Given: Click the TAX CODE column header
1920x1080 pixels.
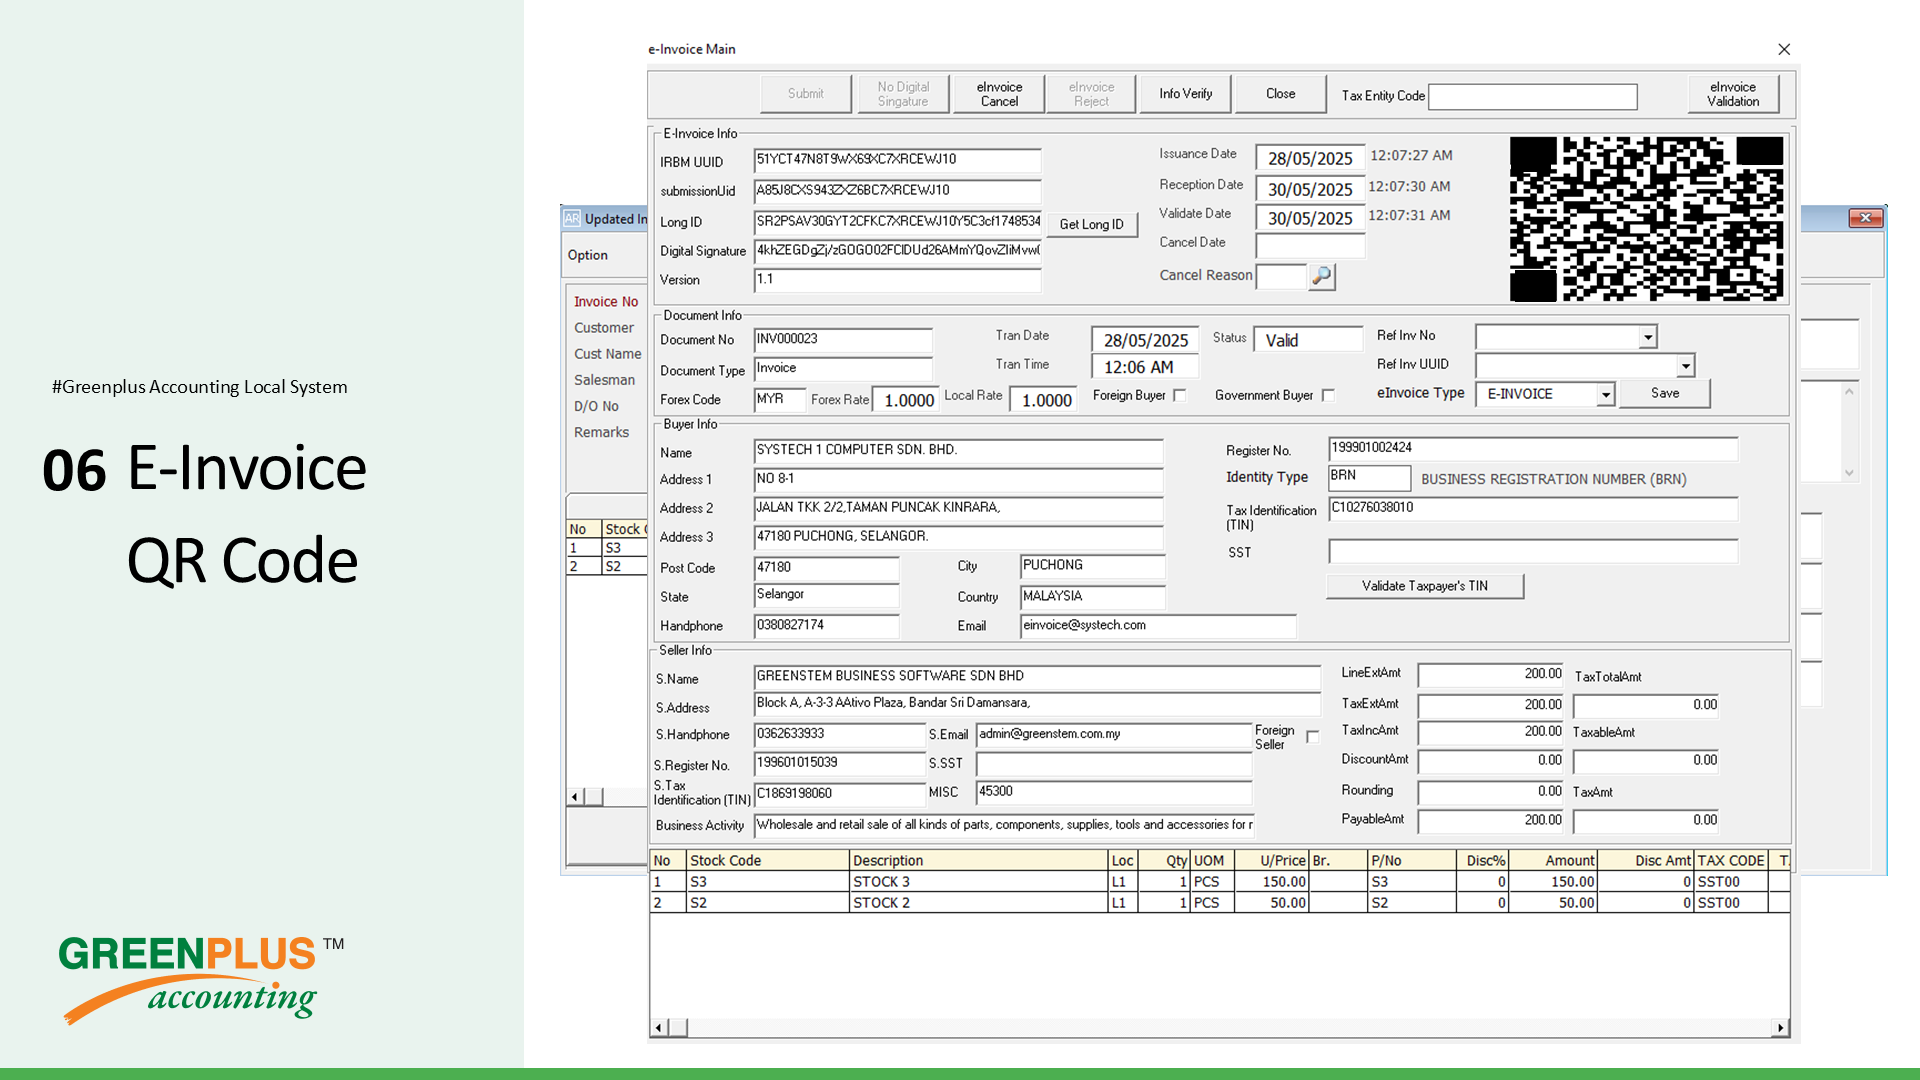Looking at the screenshot, I should point(1730,861).
